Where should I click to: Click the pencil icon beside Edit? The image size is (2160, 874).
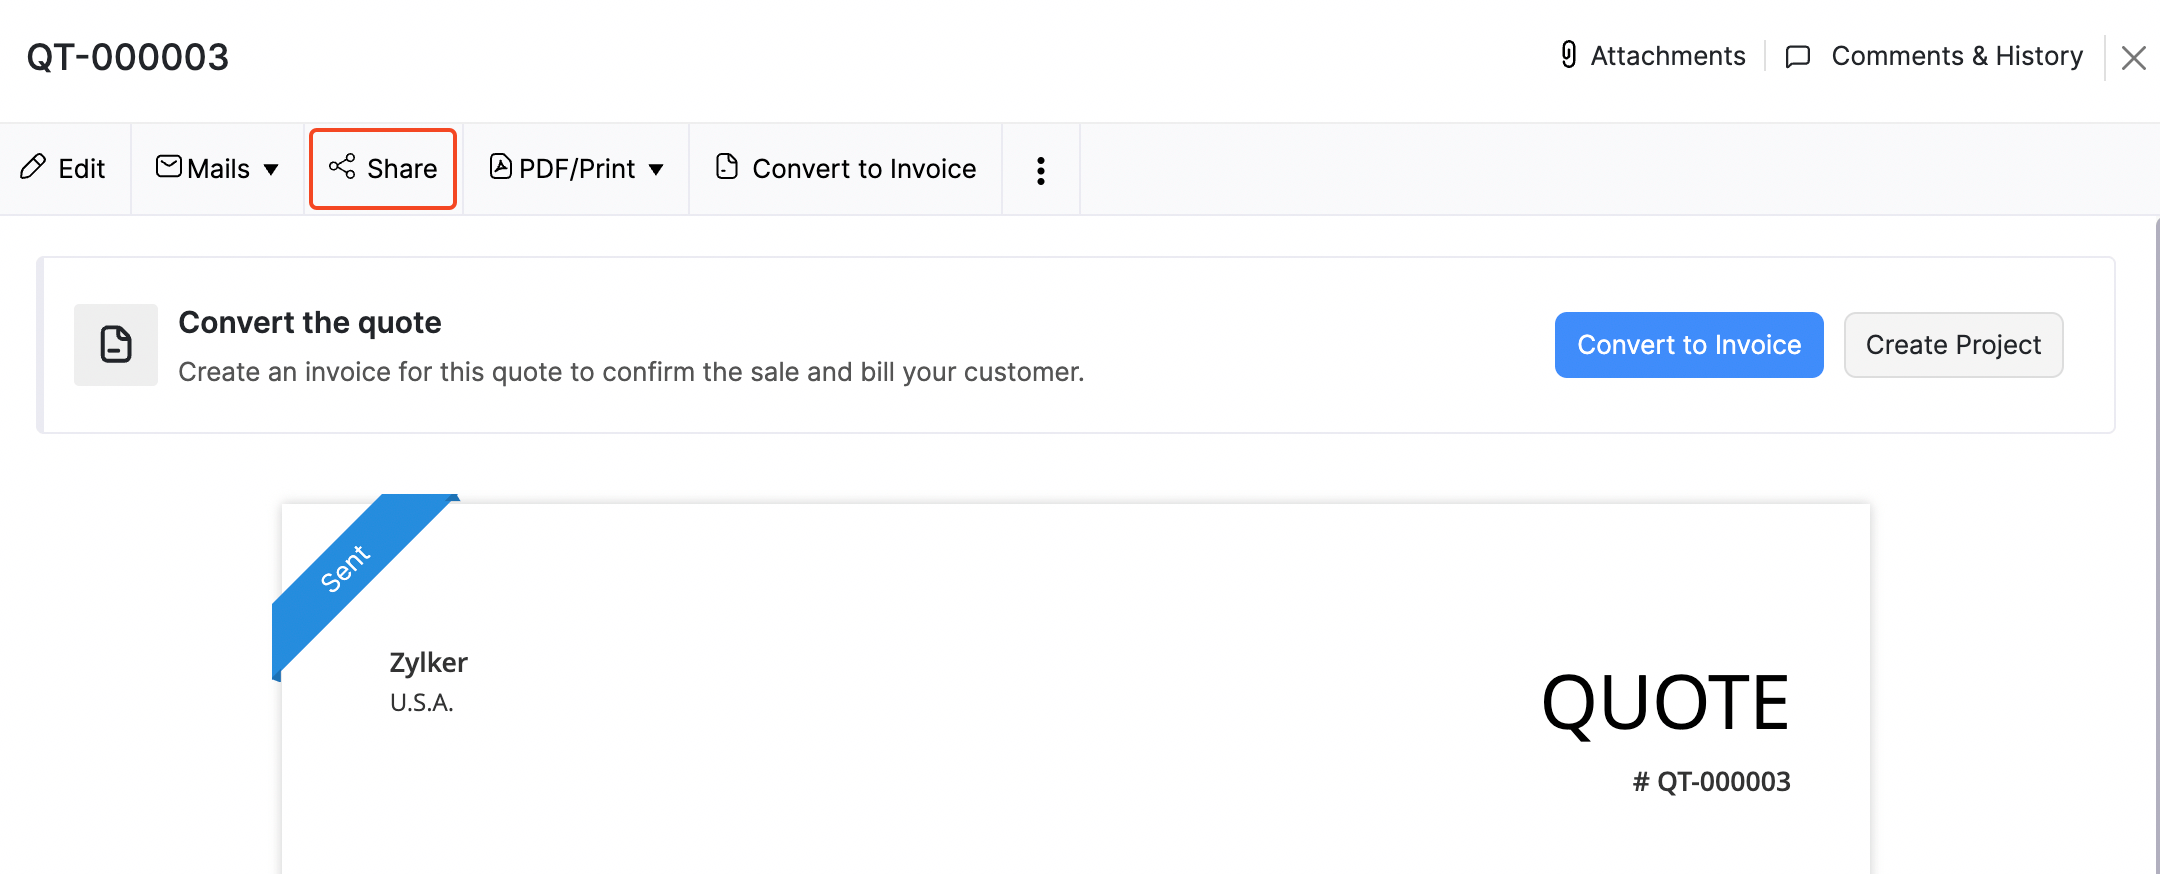pos(33,167)
